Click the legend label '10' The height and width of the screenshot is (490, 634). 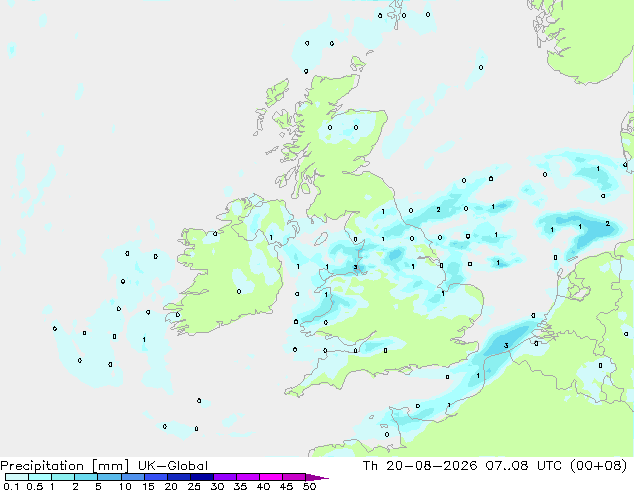click(x=125, y=486)
